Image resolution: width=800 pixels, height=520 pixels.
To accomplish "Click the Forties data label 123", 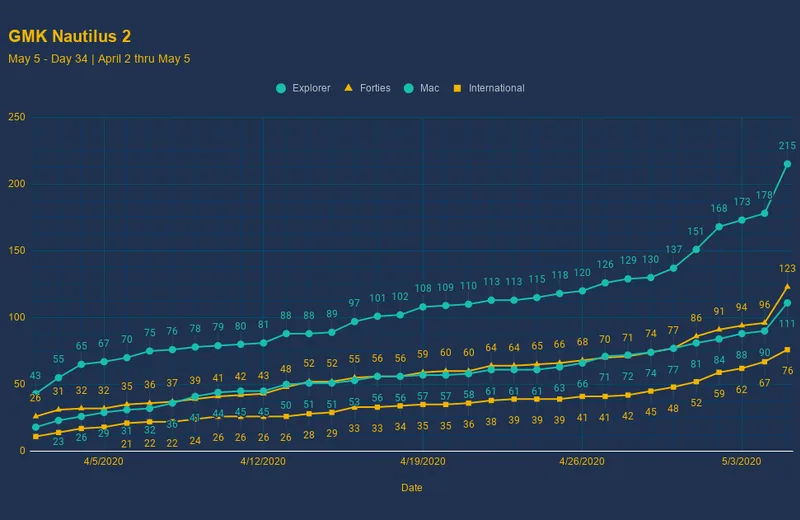I will coord(787,268).
